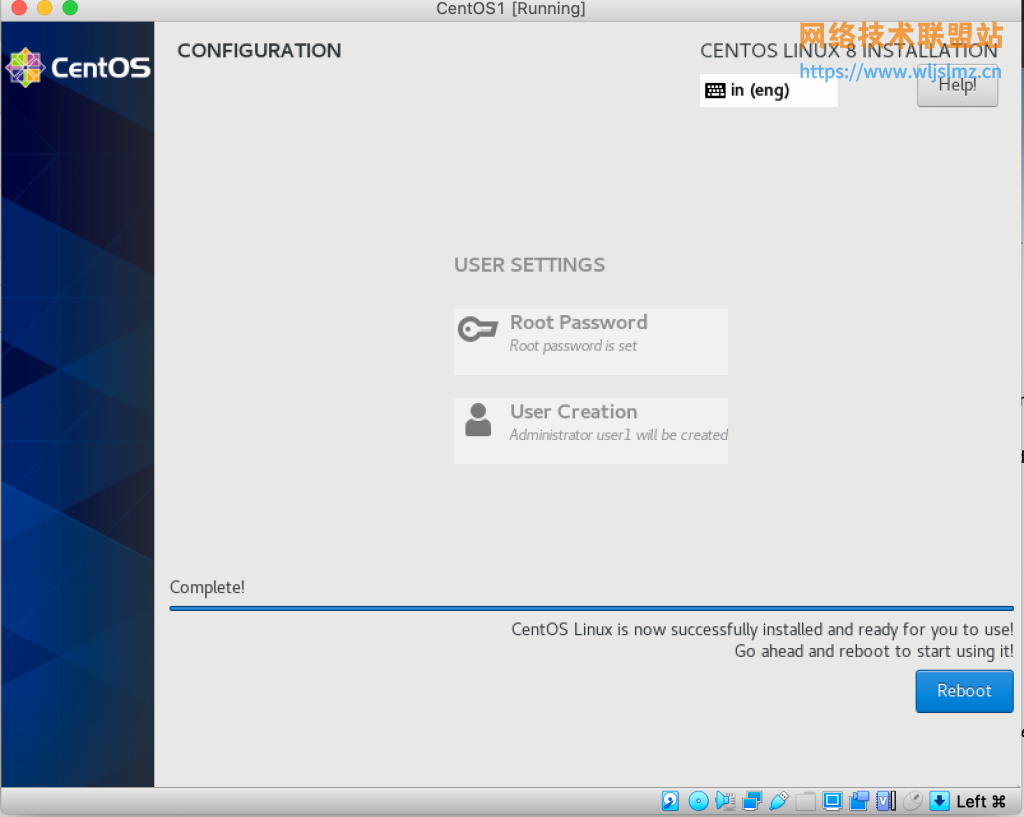1024x817 pixels.
Task: Click the 'in (eng)' keyboard layout indicator
Action: click(768, 90)
